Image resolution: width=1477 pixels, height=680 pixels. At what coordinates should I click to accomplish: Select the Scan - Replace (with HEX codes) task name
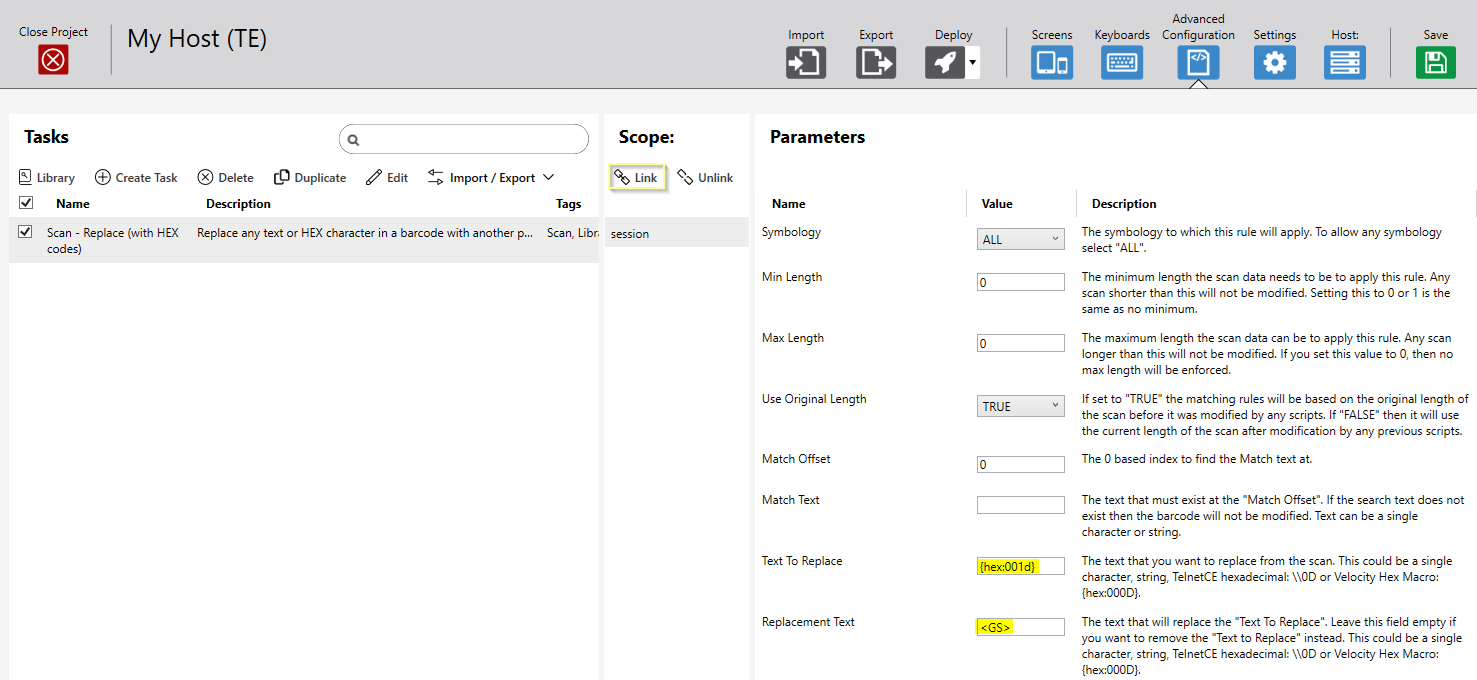[x=113, y=241]
